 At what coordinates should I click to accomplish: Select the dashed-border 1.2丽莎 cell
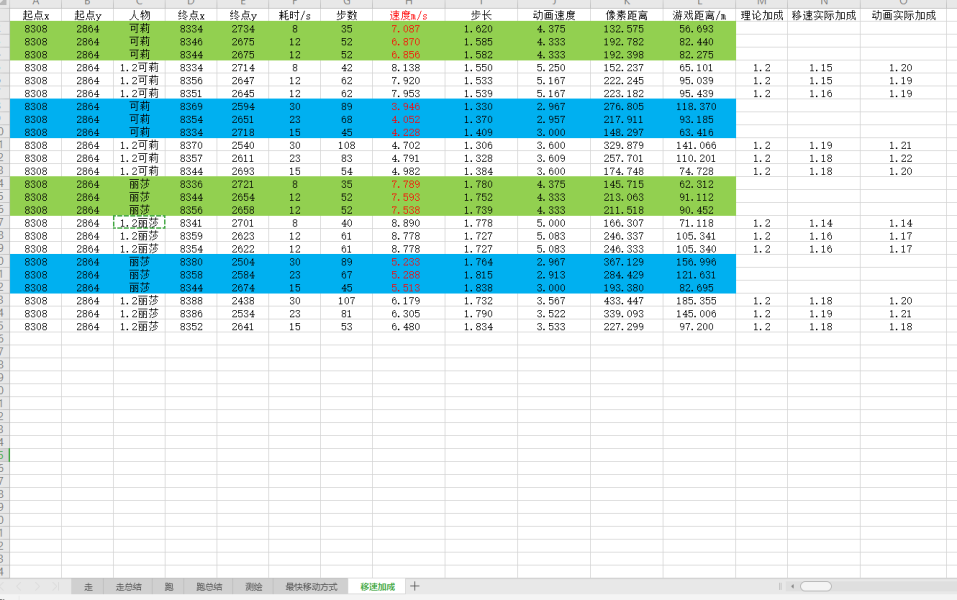(x=139, y=223)
